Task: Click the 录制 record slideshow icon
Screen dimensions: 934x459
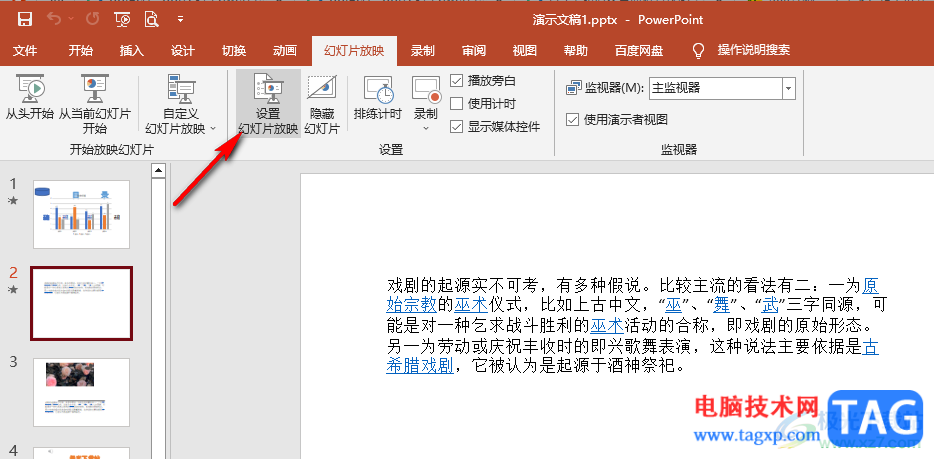Action: click(426, 89)
